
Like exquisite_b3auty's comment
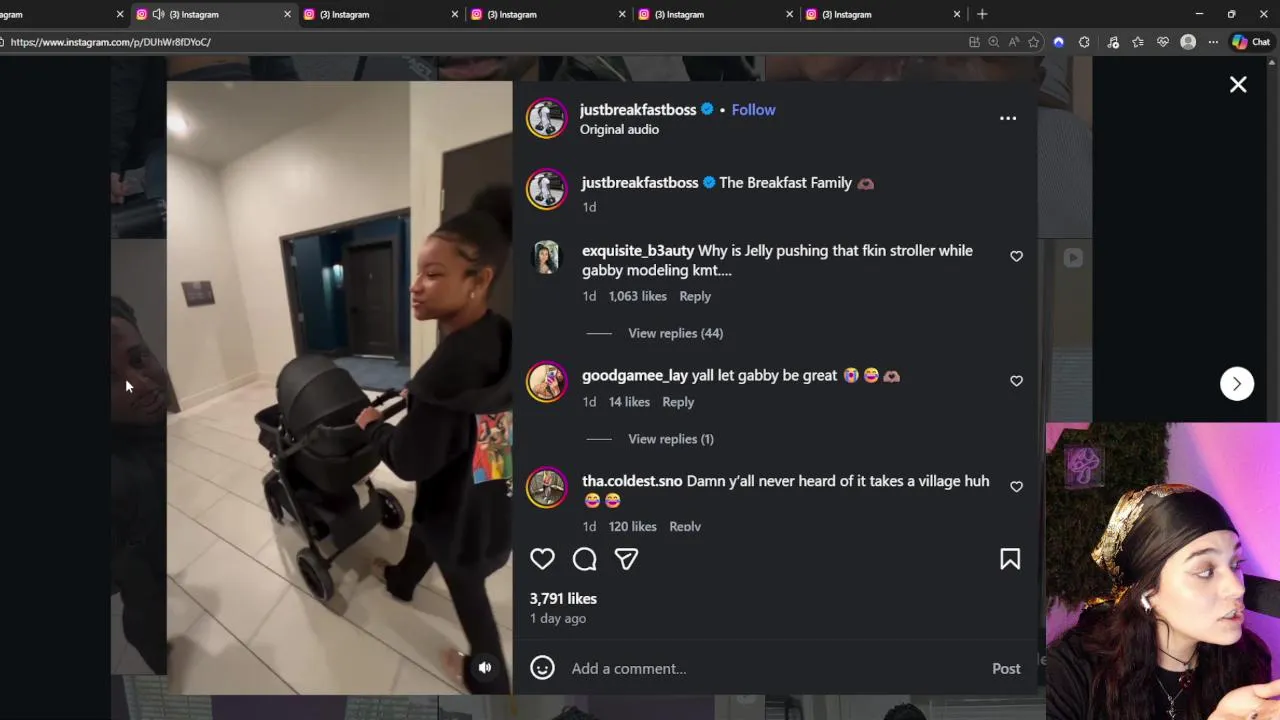(x=1016, y=256)
